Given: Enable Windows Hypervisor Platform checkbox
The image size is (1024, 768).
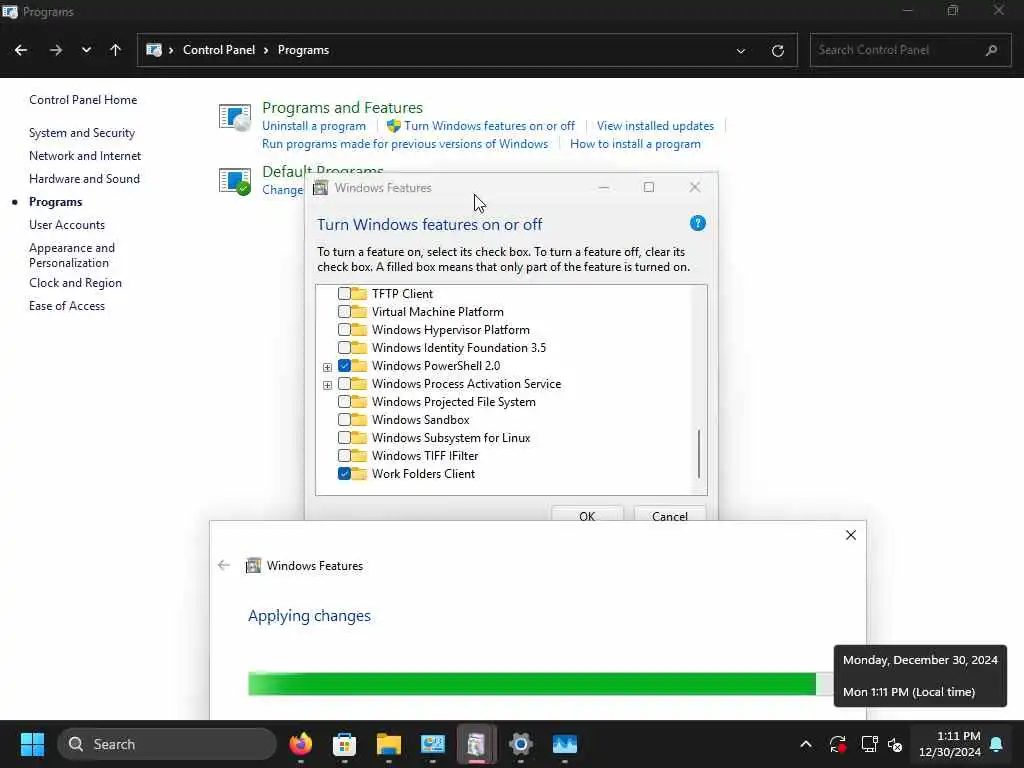Looking at the screenshot, I should (344, 330).
